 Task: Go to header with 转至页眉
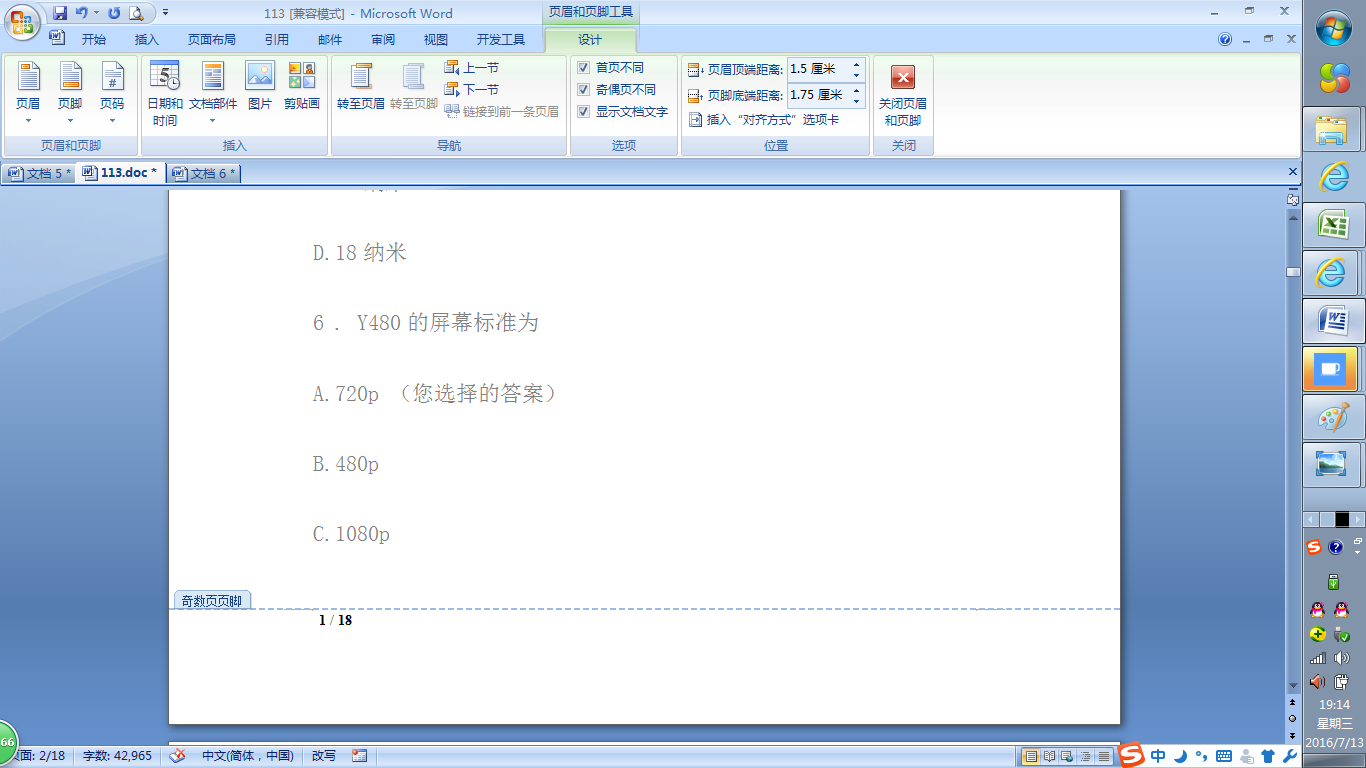[x=361, y=86]
